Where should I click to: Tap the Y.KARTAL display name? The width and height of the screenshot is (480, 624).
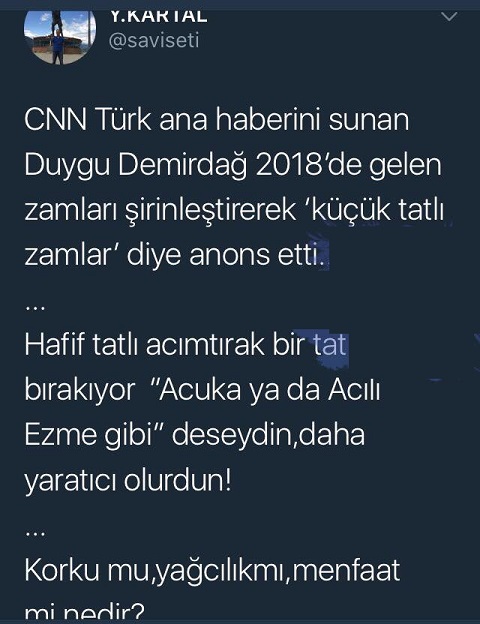(x=158, y=17)
